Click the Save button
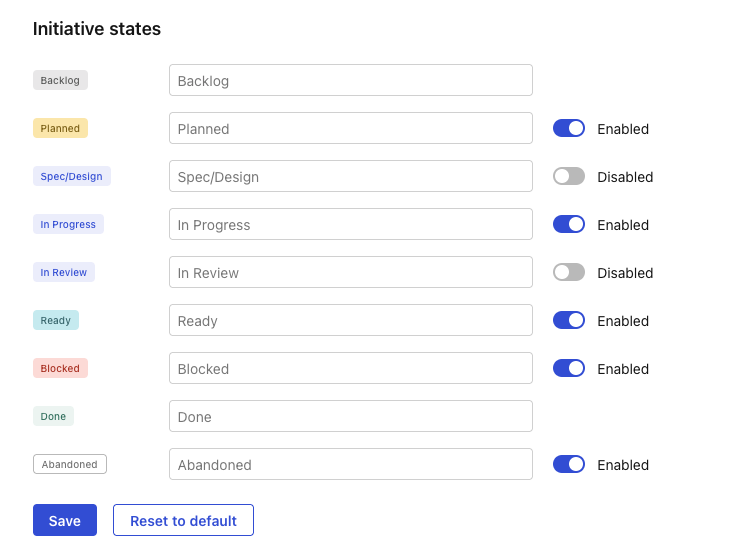Screen dimensions: 730x559 64,520
